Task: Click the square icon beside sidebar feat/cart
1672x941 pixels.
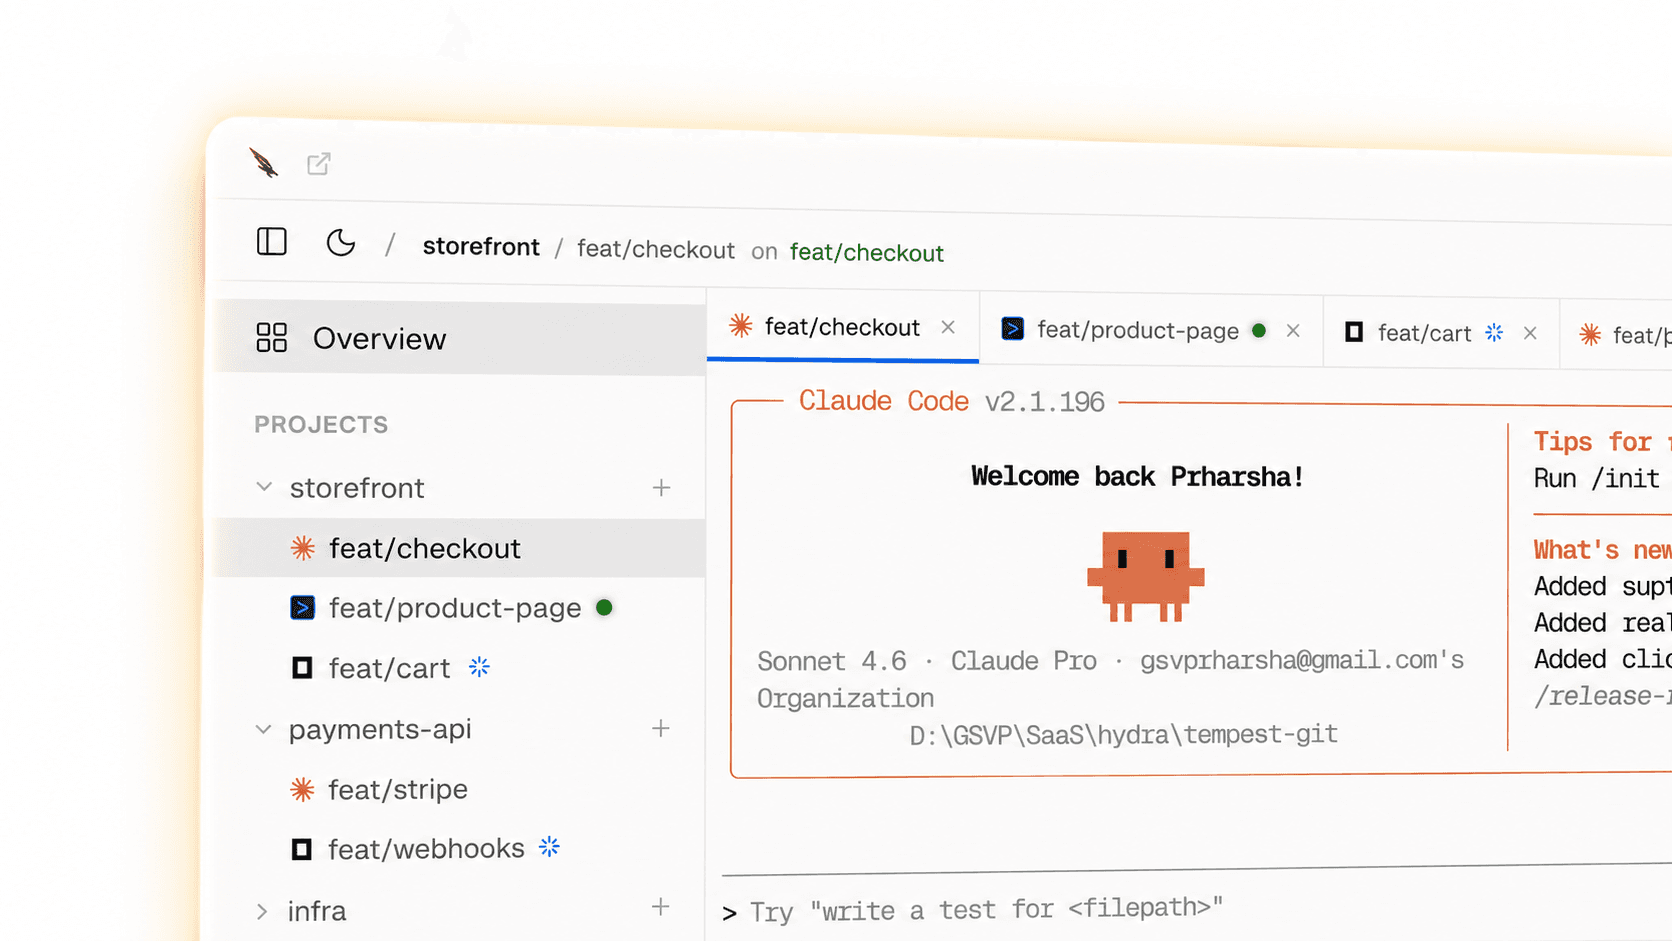Action: pos(302,668)
